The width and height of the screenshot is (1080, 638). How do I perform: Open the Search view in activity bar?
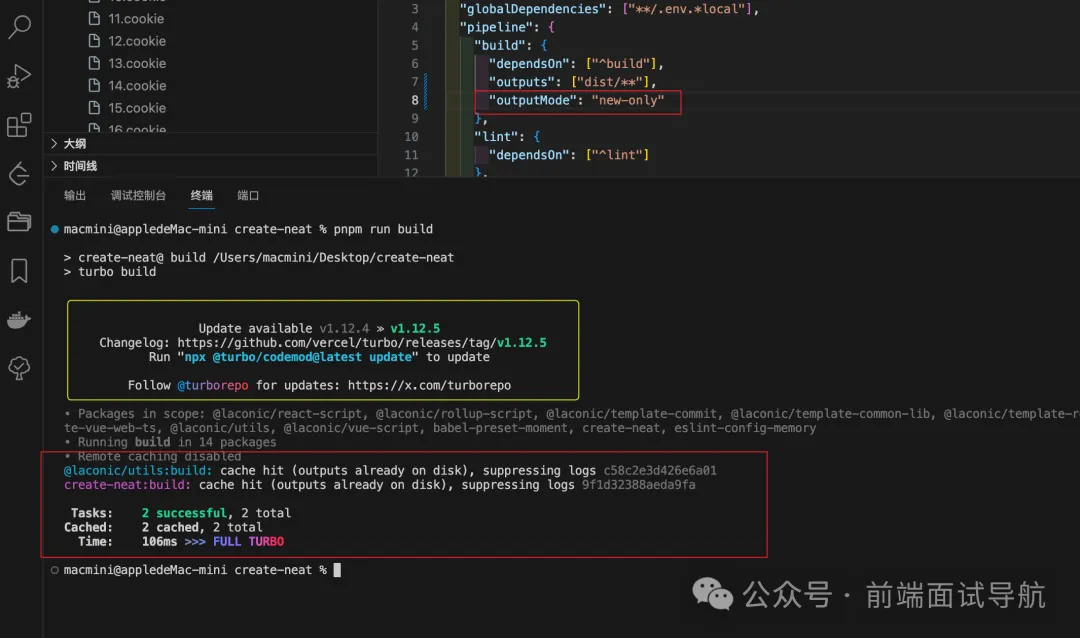(19, 27)
